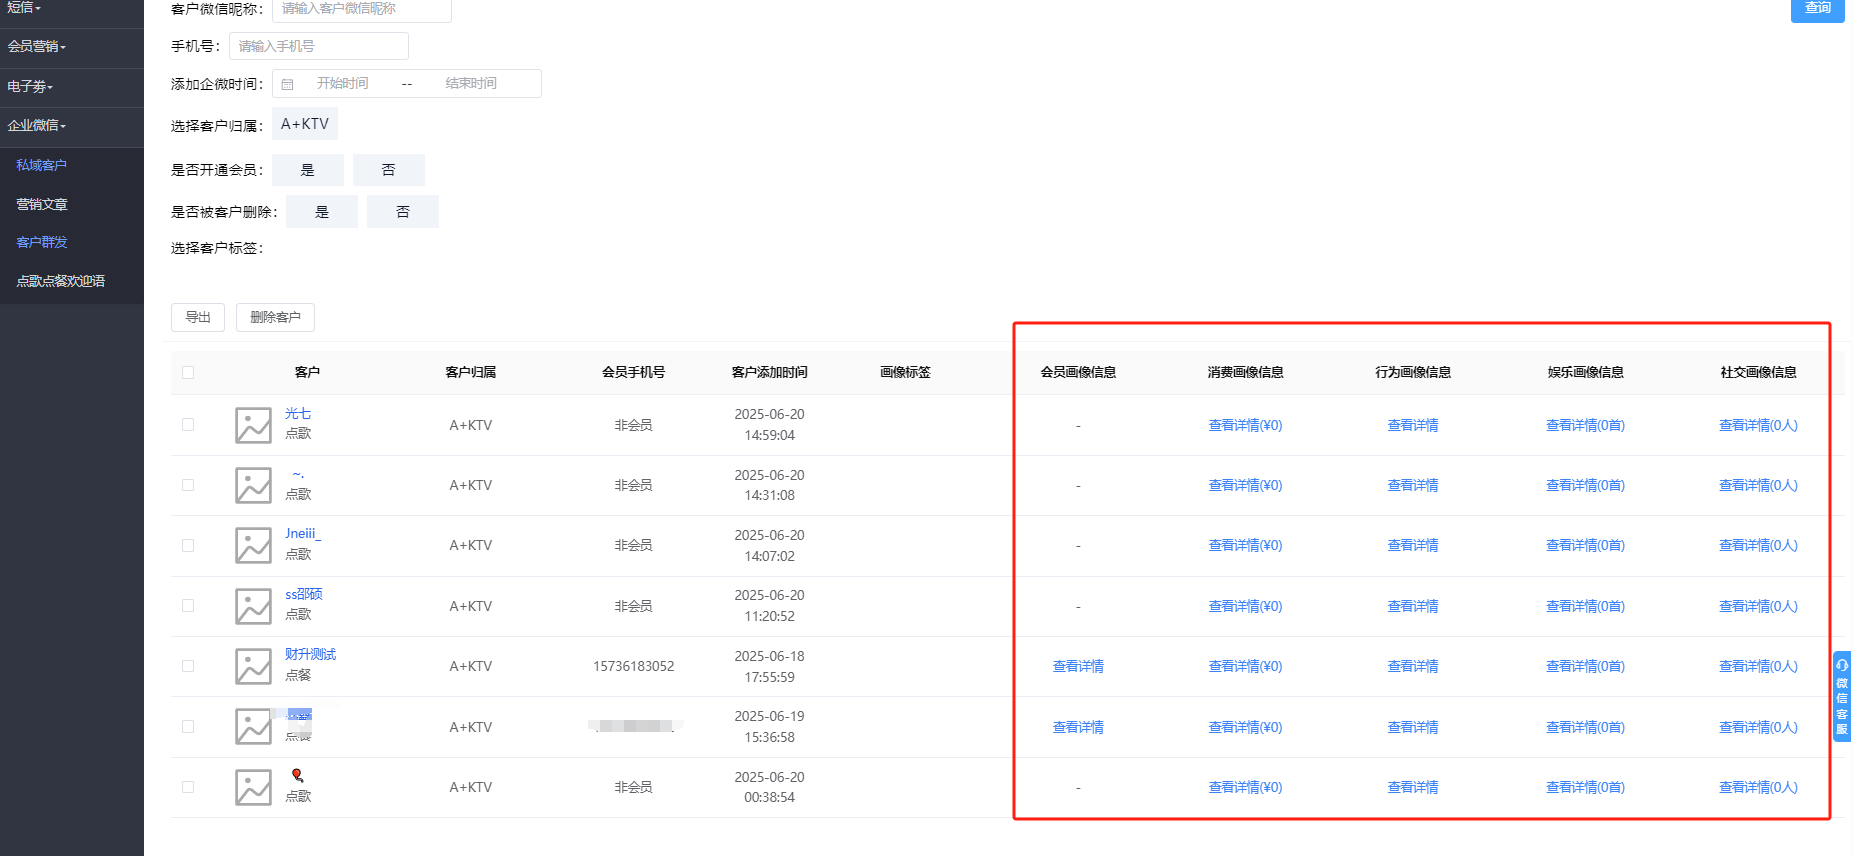Click avatar in the 2025-06-19 15:36:58 row
The width and height of the screenshot is (1853, 856).
click(x=253, y=727)
